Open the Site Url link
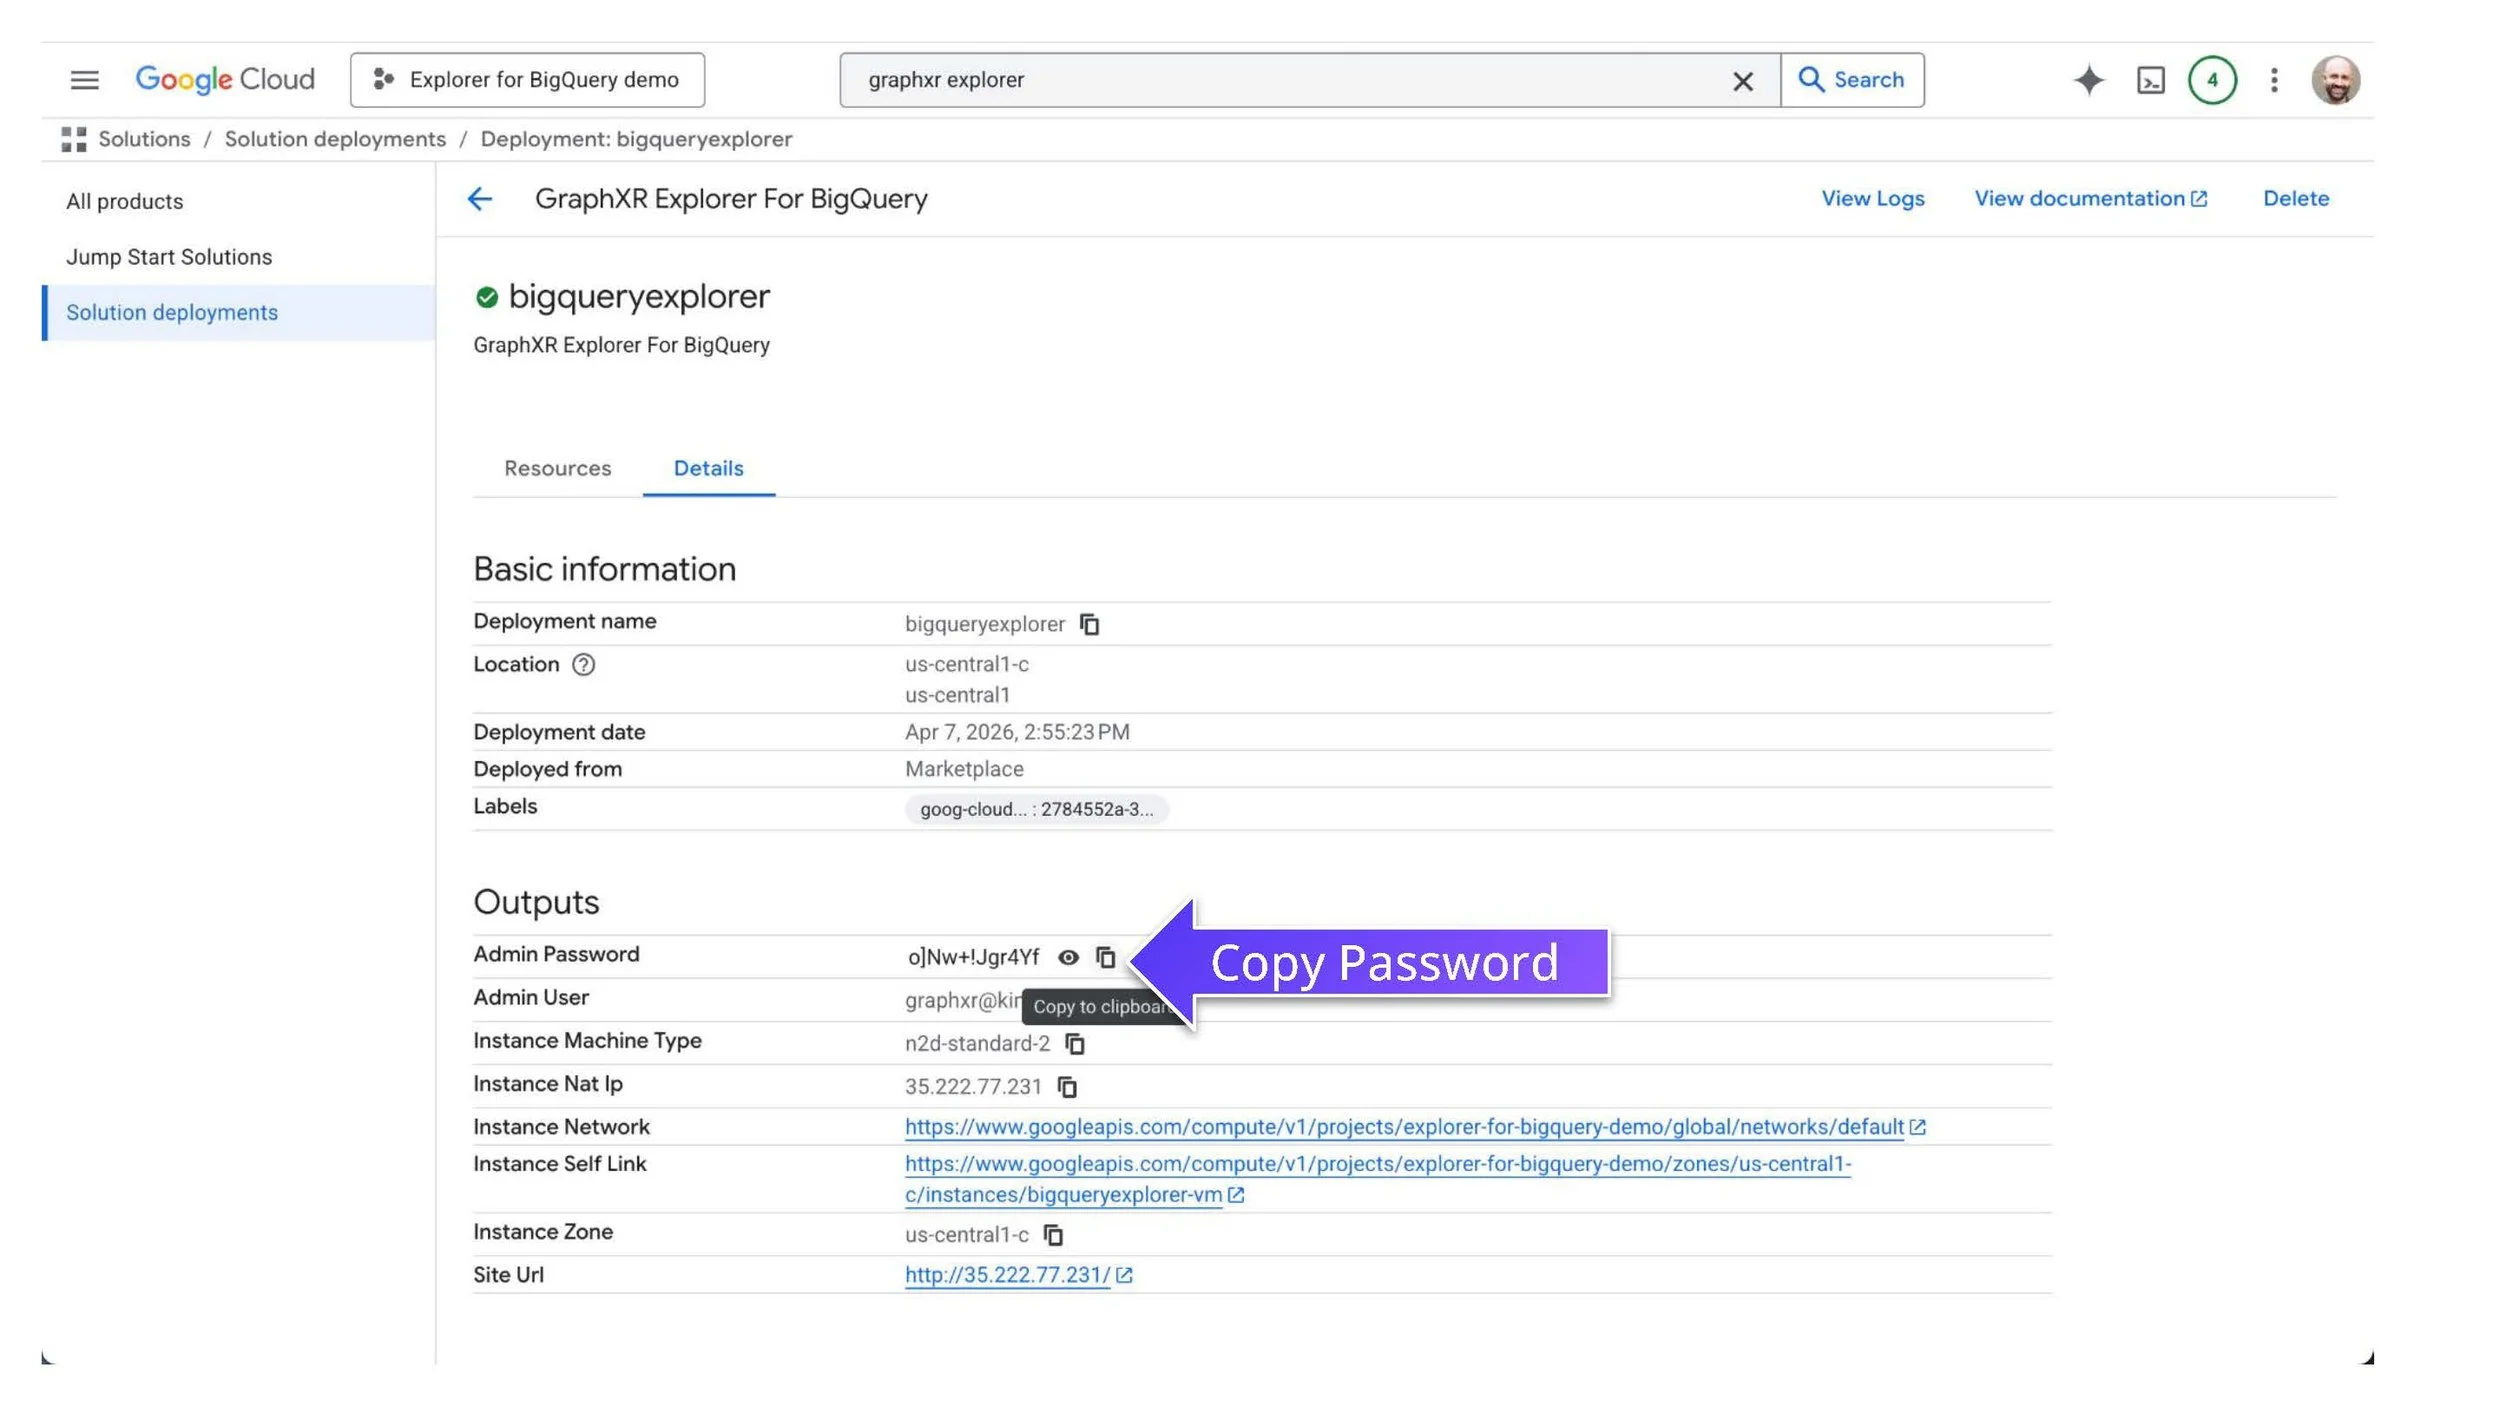This screenshot has height=1406, width=2500. tap(1007, 1274)
